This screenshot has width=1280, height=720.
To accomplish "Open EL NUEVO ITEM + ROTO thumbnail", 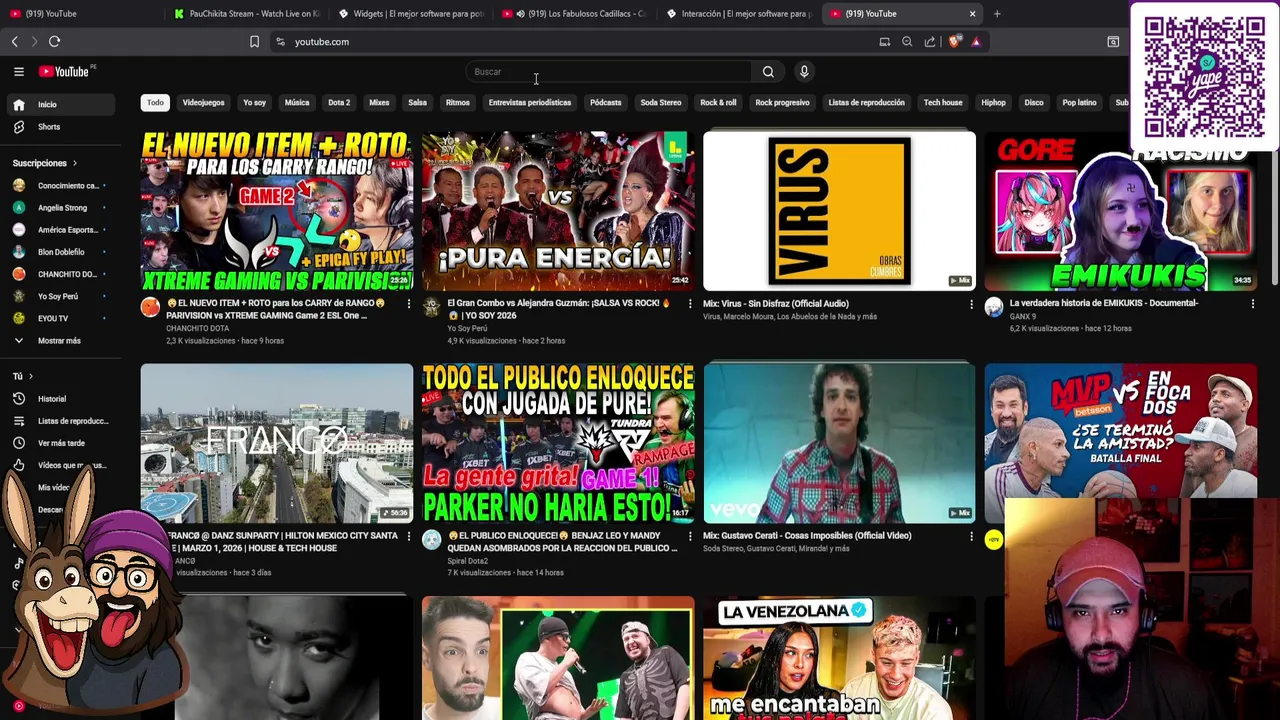I will tap(277, 211).
